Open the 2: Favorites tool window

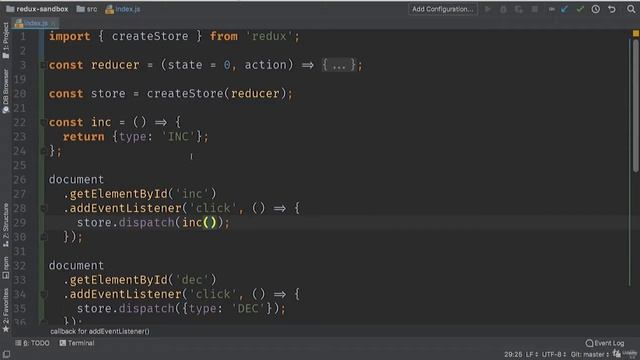pos(6,310)
